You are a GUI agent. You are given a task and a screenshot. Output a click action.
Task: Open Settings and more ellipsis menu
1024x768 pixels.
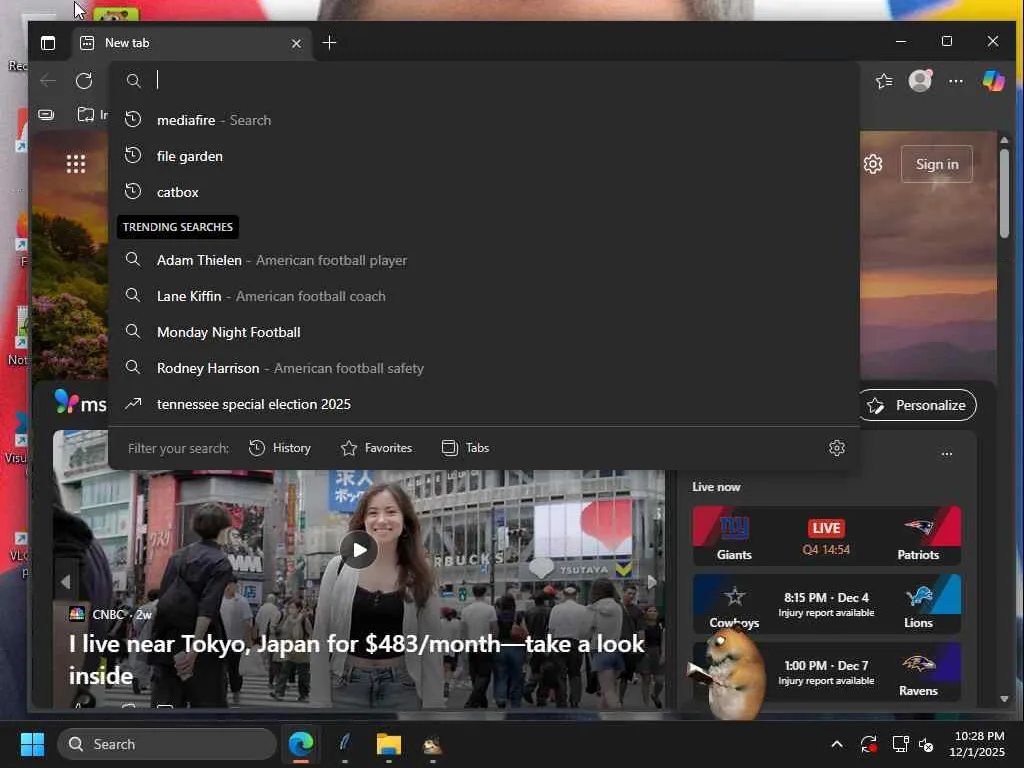coord(955,81)
